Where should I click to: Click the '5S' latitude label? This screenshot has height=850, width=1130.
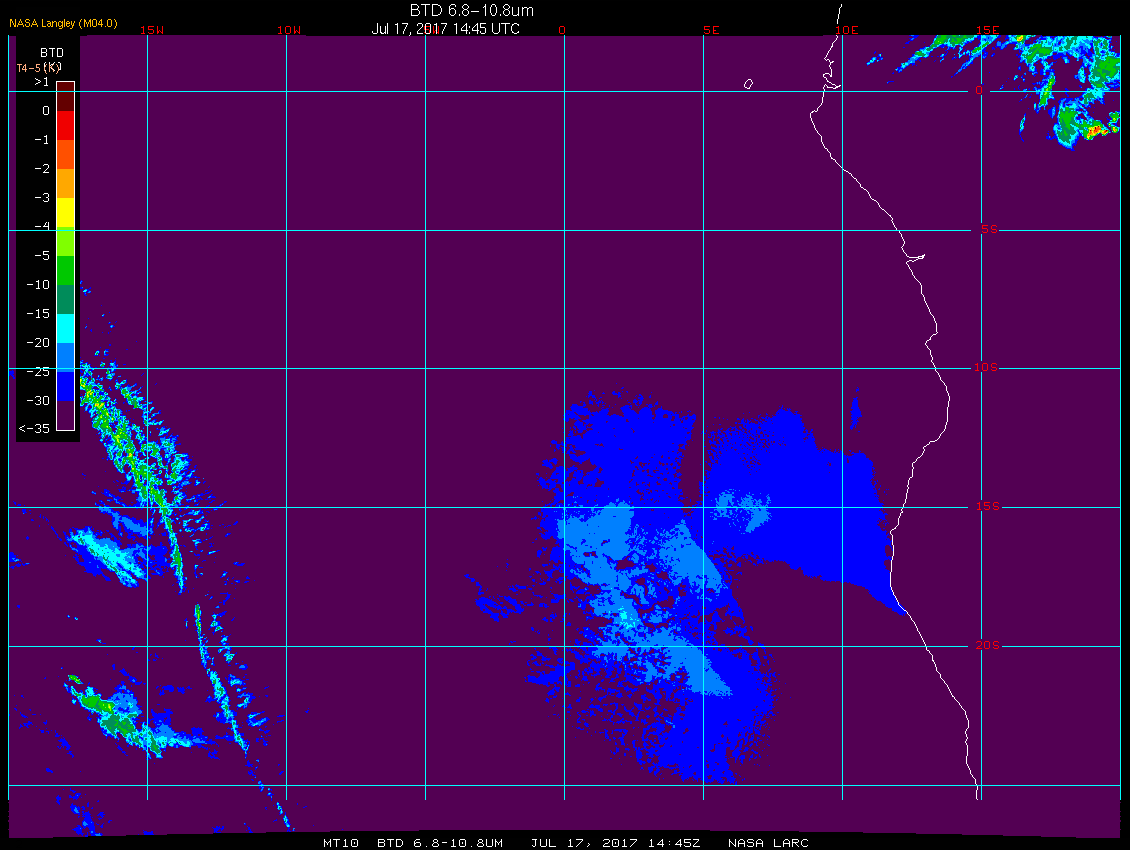pyautogui.click(x=989, y=229)
